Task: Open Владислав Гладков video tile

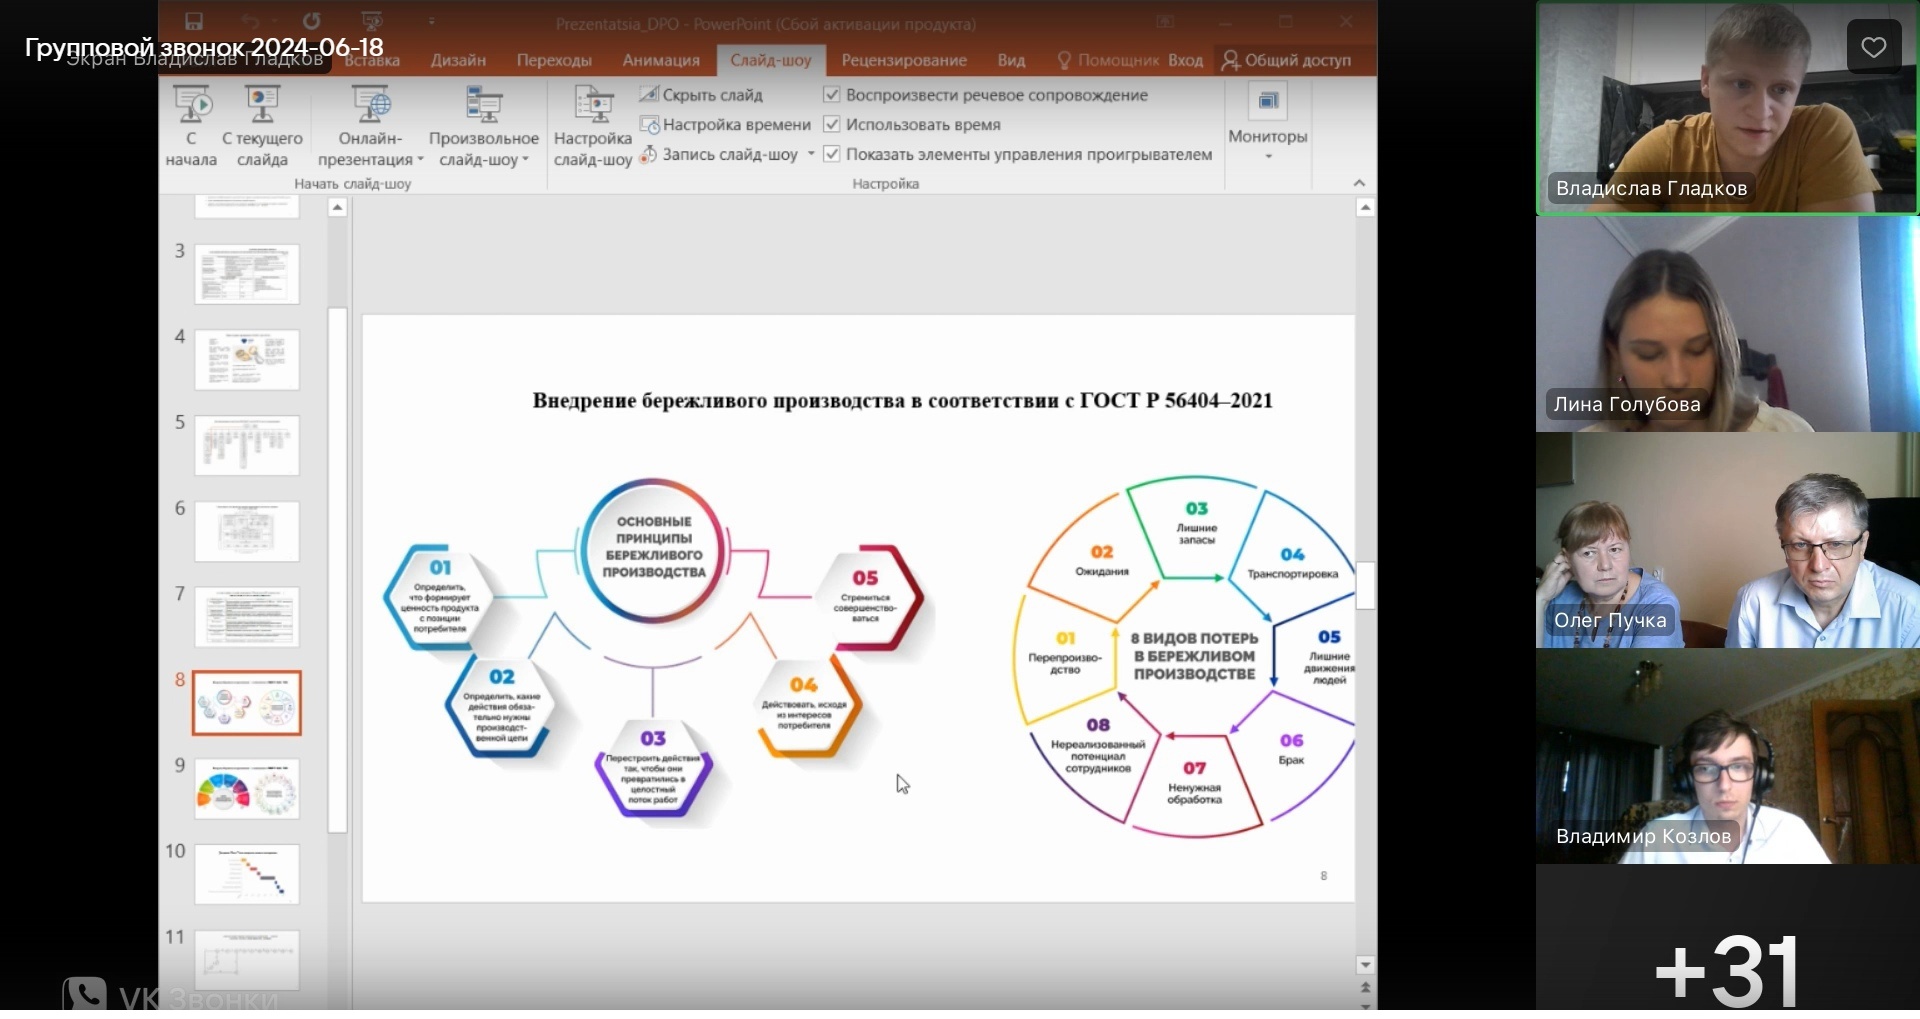Action: [1727, 108]
